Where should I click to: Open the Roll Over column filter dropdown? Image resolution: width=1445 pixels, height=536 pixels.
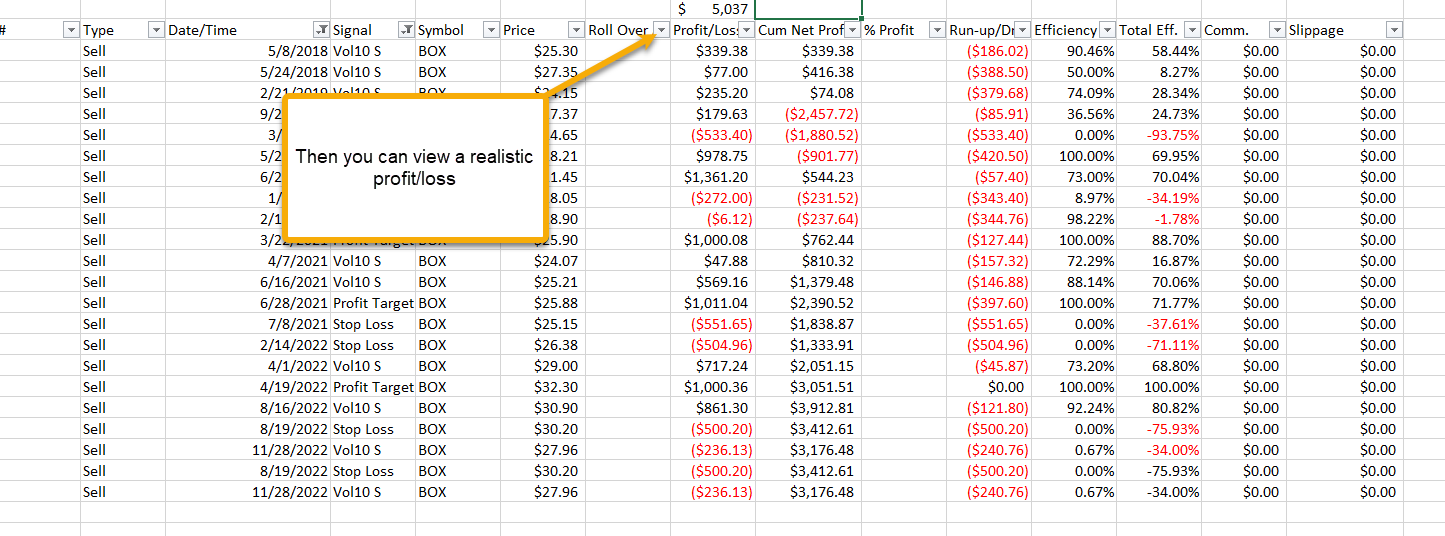tap(661, 30)
